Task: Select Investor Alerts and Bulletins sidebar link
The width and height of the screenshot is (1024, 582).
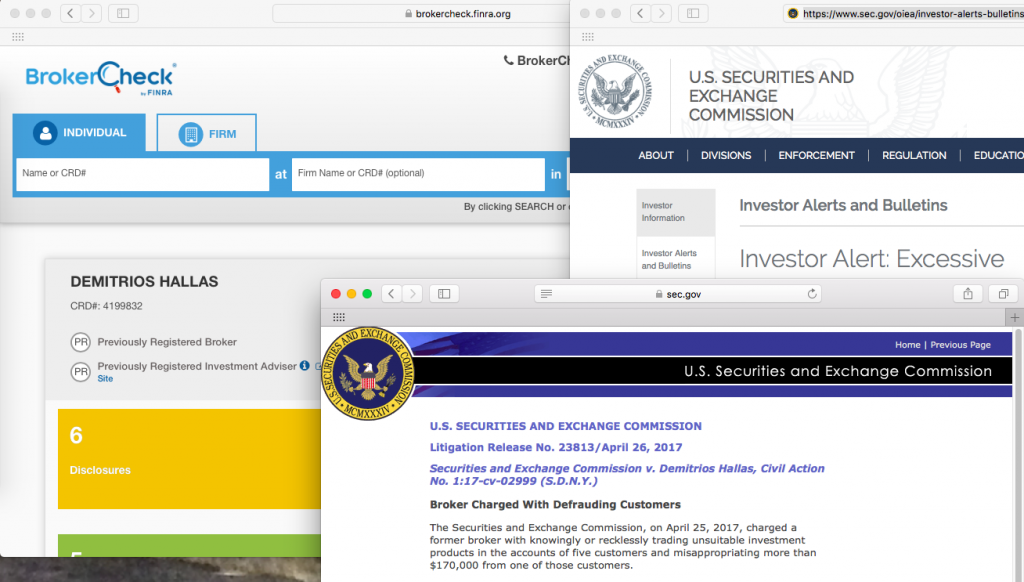Action: pyautogui.click(x=676, y=259)
